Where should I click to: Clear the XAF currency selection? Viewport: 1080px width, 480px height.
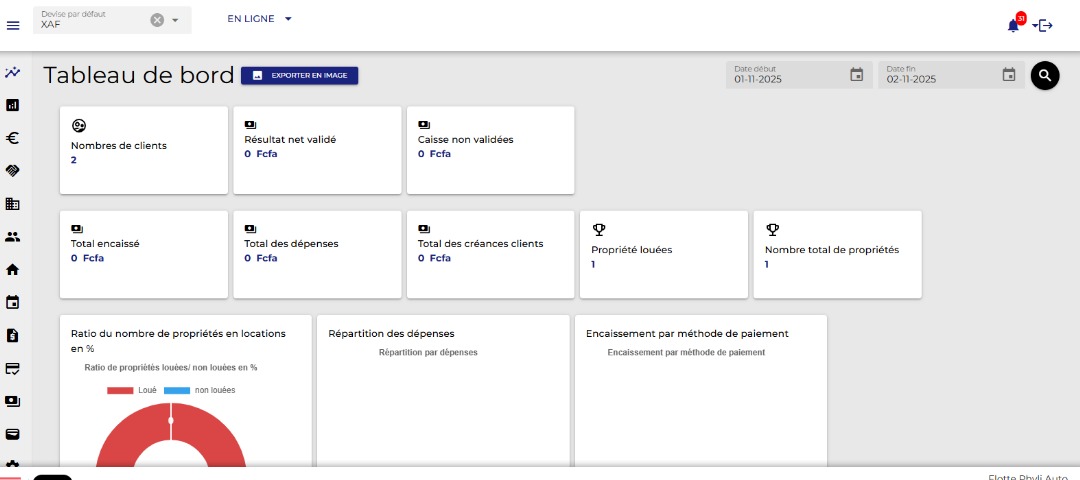tap(157, 20)
